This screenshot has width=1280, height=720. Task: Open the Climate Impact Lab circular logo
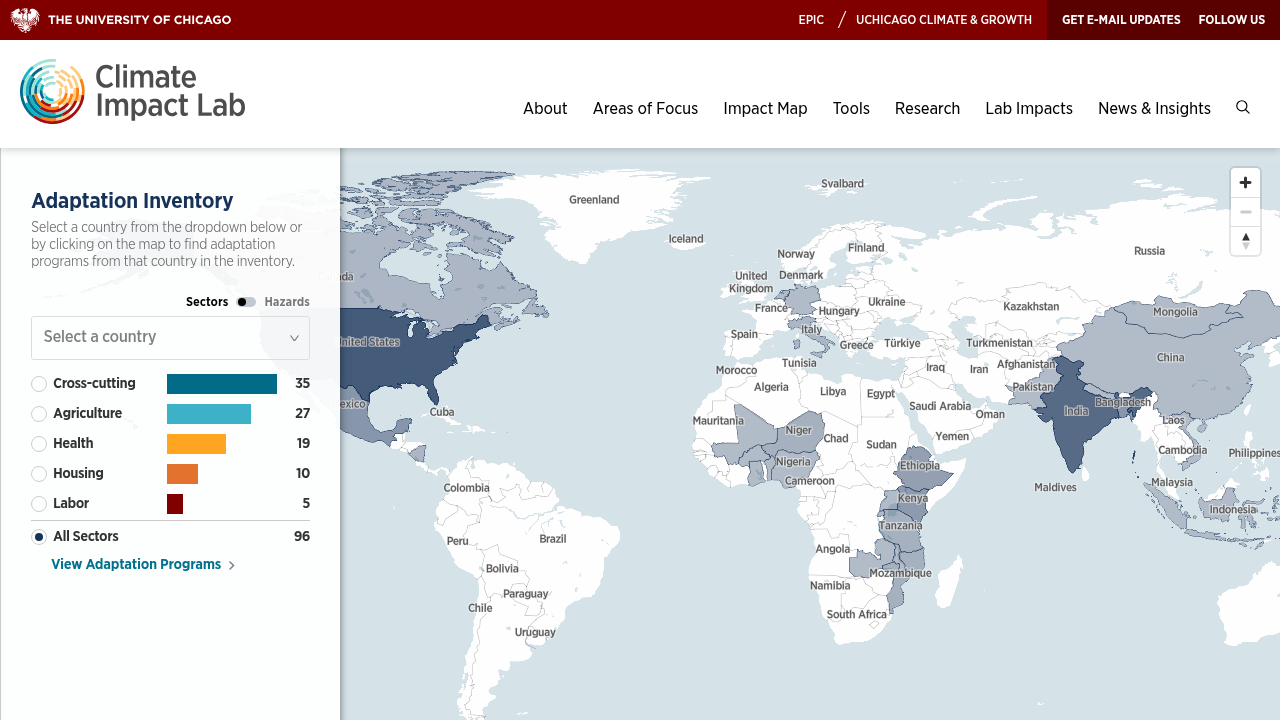click(52, 91)
